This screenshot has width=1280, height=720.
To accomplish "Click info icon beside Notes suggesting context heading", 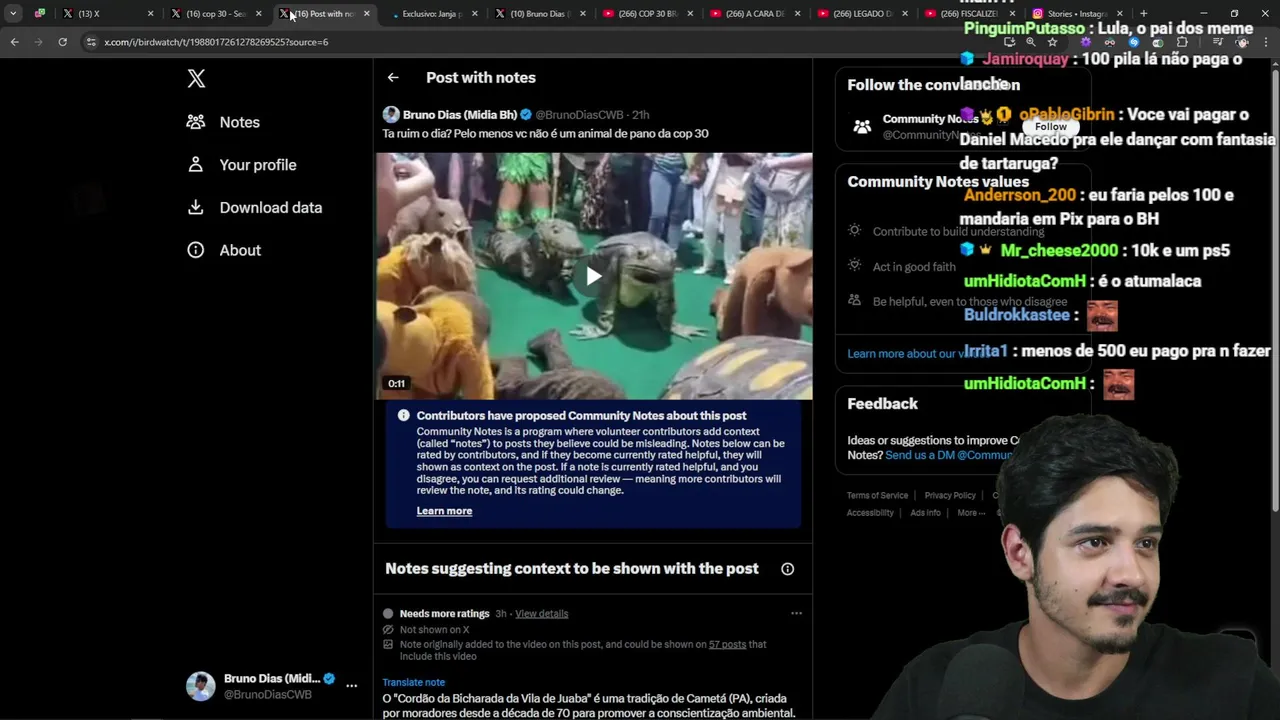I will (787, 569).
